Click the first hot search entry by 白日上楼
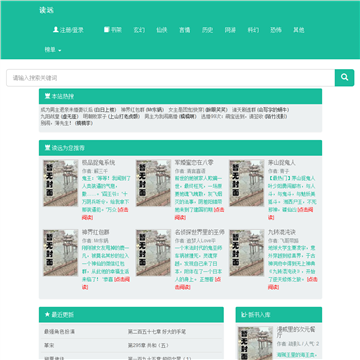Viewport: 360px width, 360px height. tap(66, 110)
